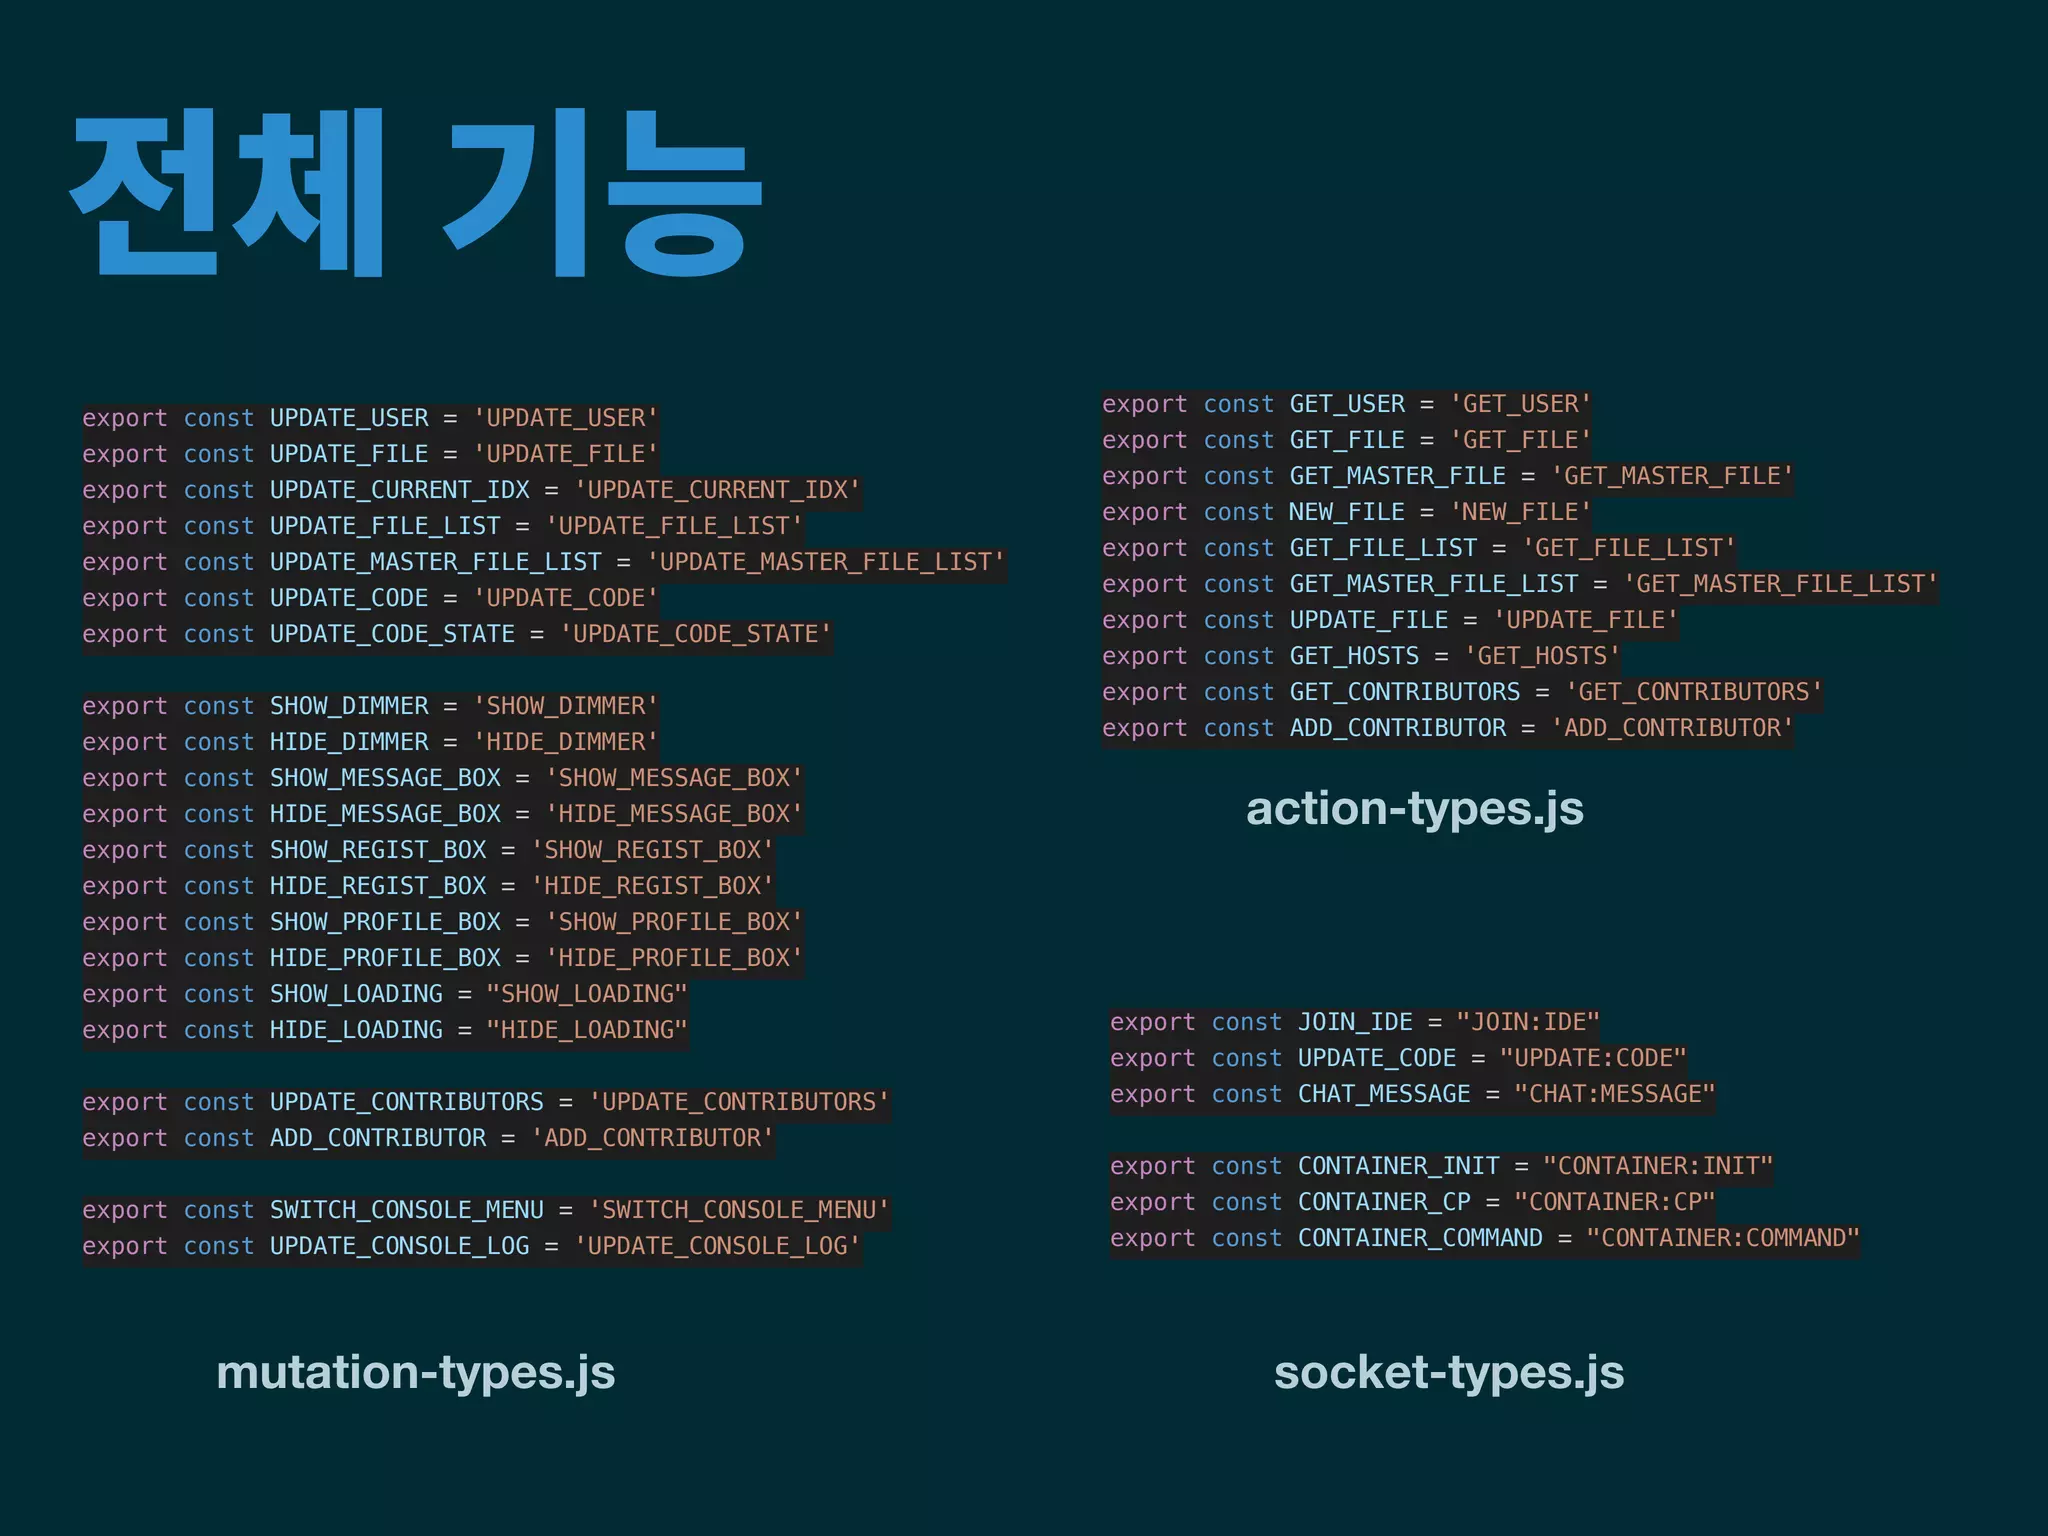This screenshot has width=2048, height=1536.
Task: Select the 'socket-types.js' caption
Action: 1449,1373
